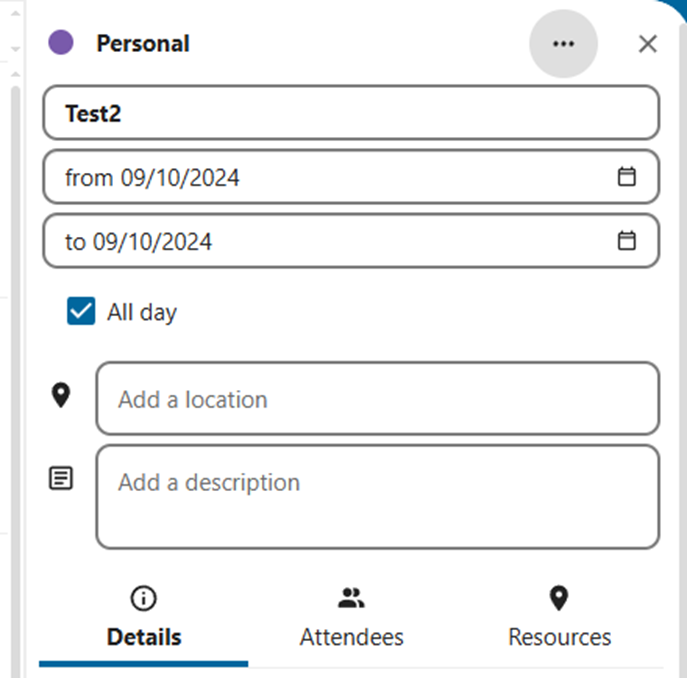Switch to the Attendees tab

click(x=351, y=637)
